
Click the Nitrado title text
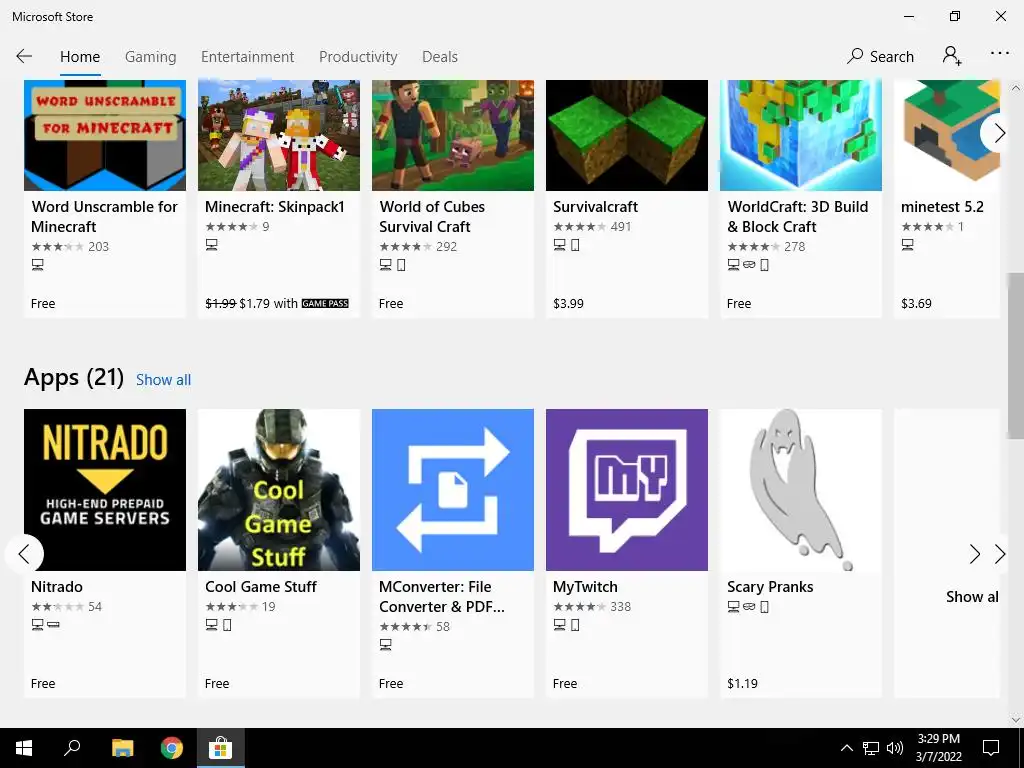tap(57, 586)
